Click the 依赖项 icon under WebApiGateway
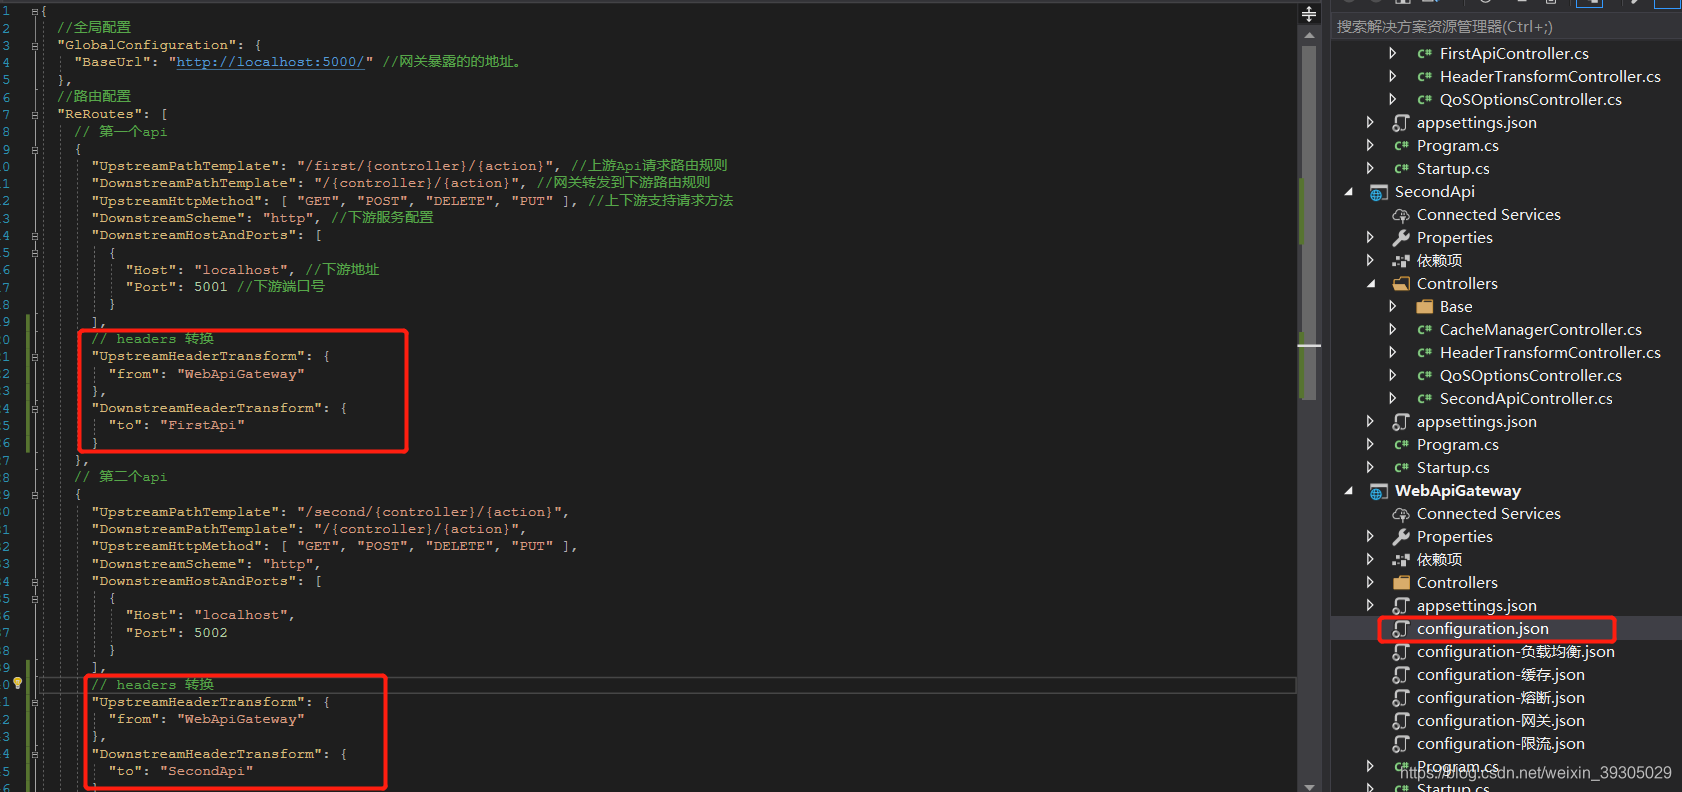The width and height of the screenshot is (1682, 792). 1401,560
